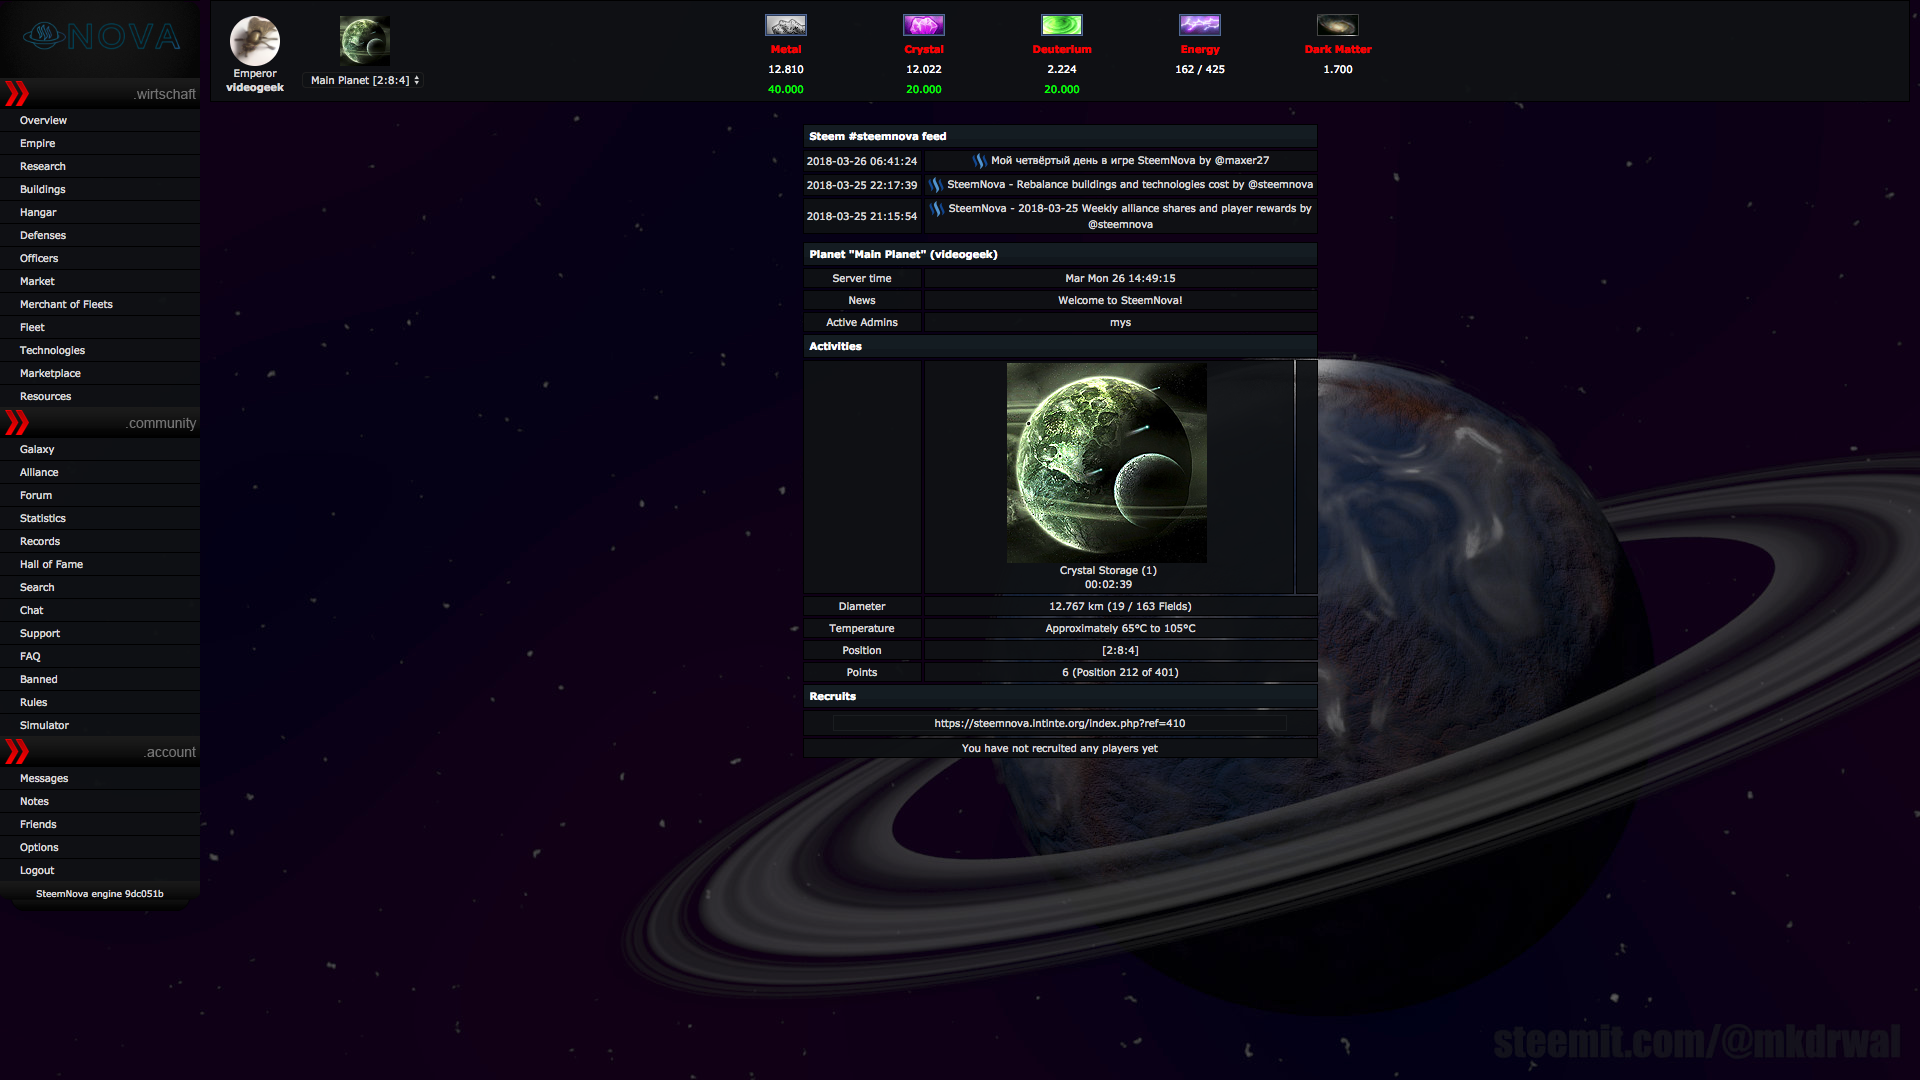The width and height of the screenshot is (1920, 1080).
Task: Expand the .account section
Action: [15, 751]
